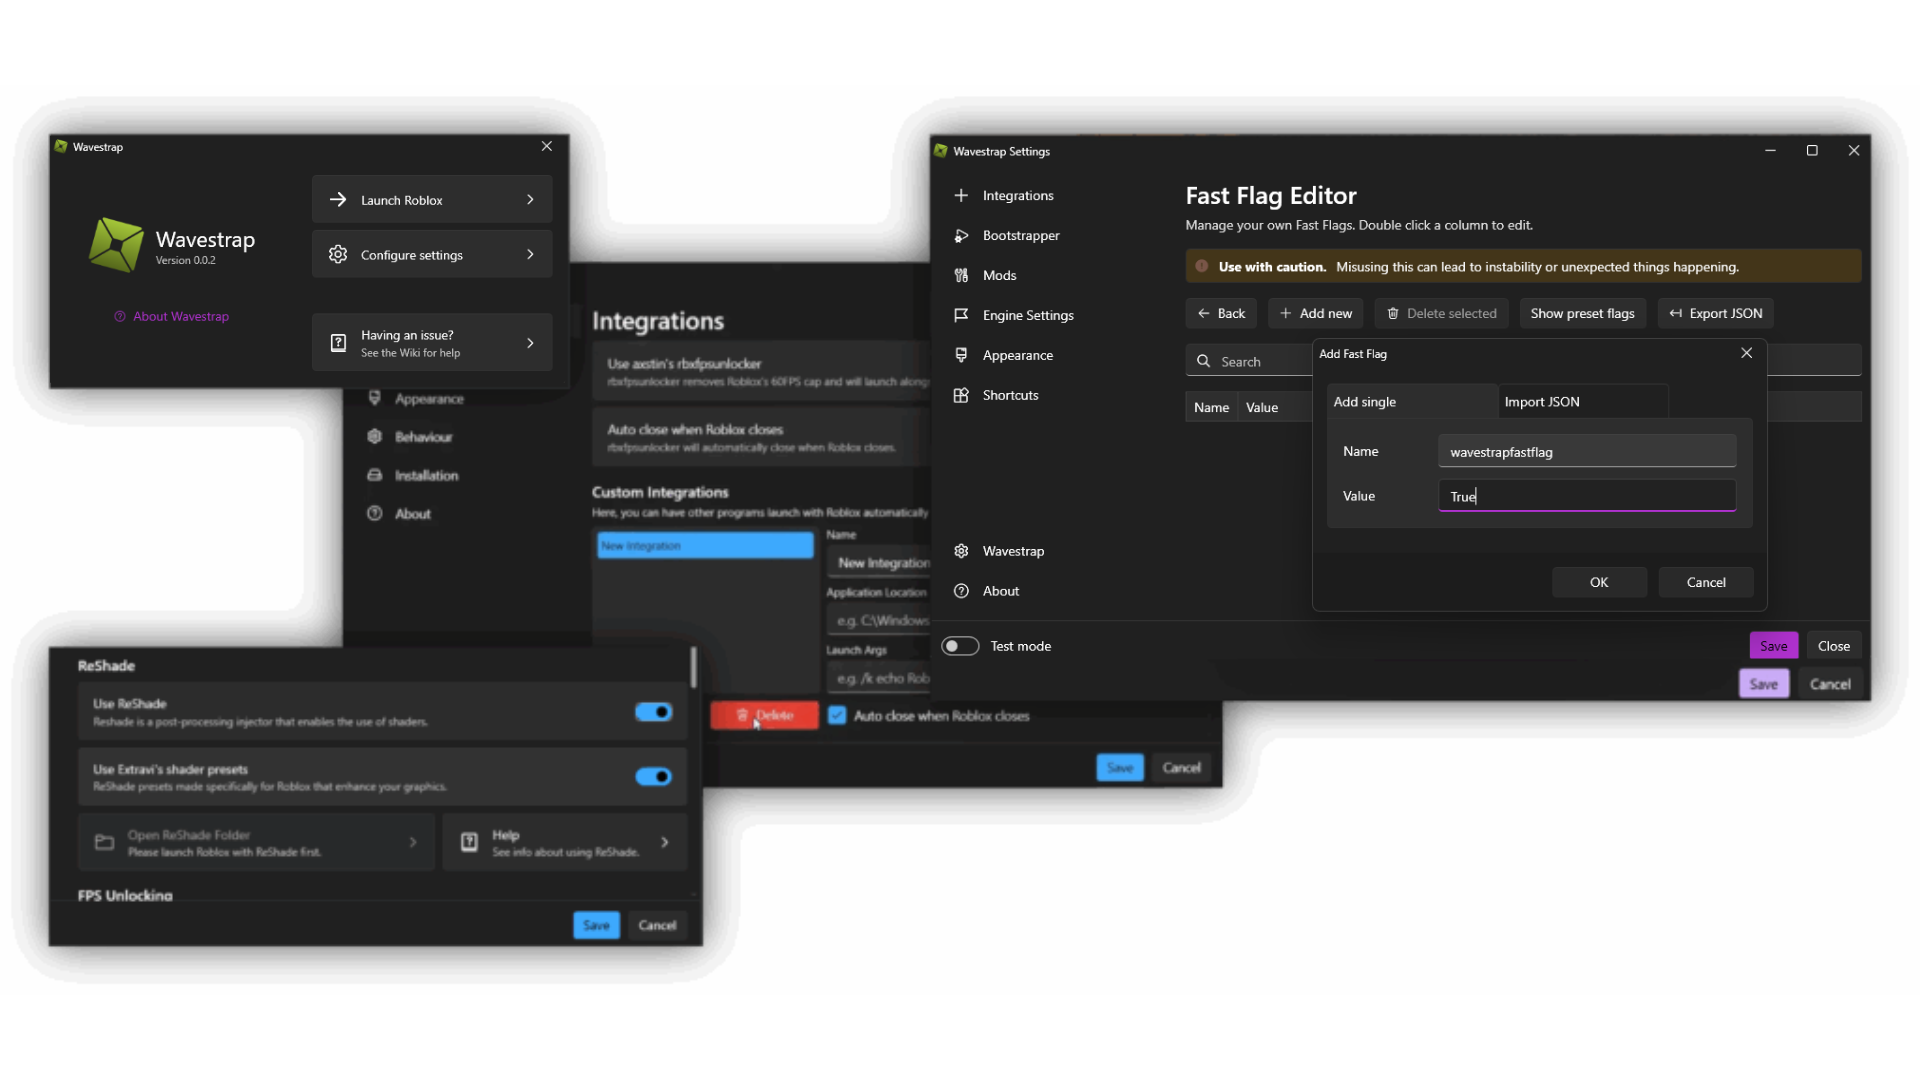The height and width of the screenshot is (1080, 1920).
Task: Toggle the Test mode switch
Action: (960, 646)
